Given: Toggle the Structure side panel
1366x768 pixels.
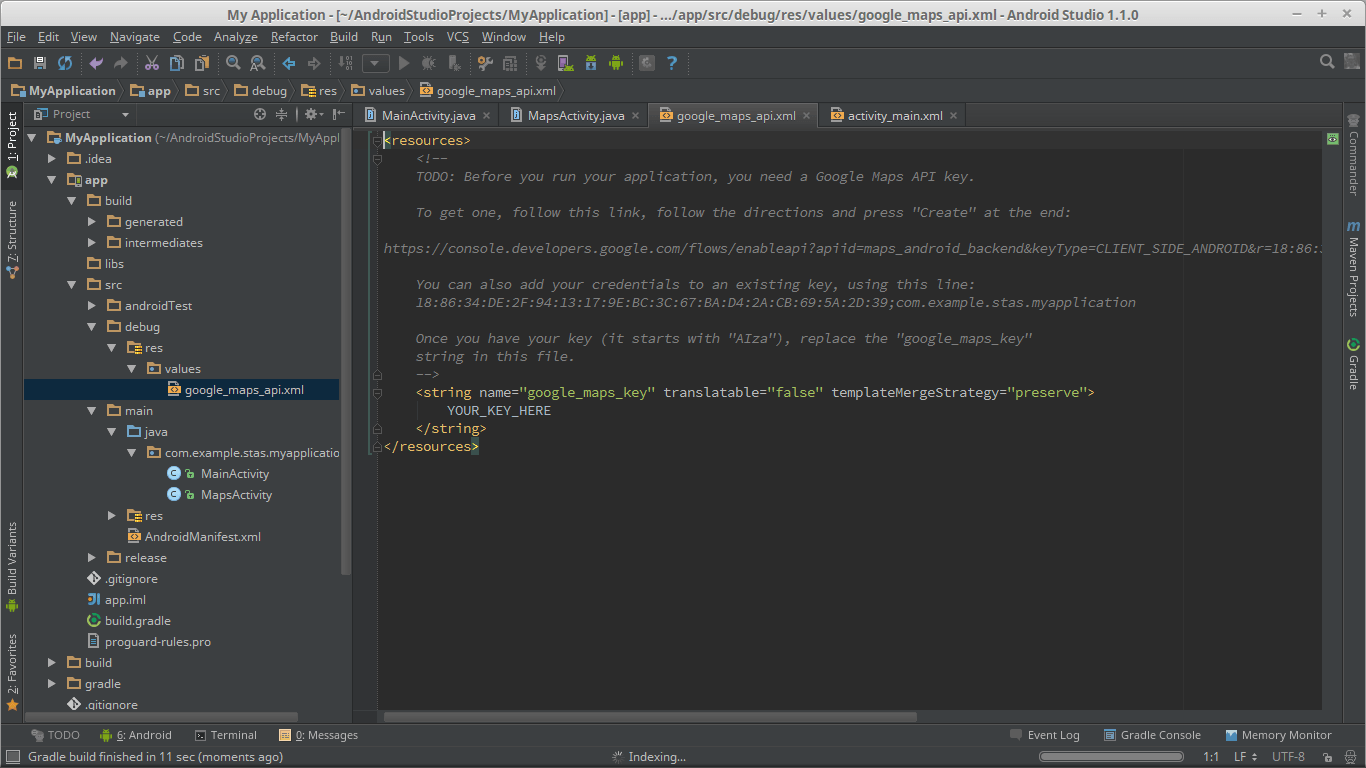Looking at the screenshot, I should coord(12,238).
